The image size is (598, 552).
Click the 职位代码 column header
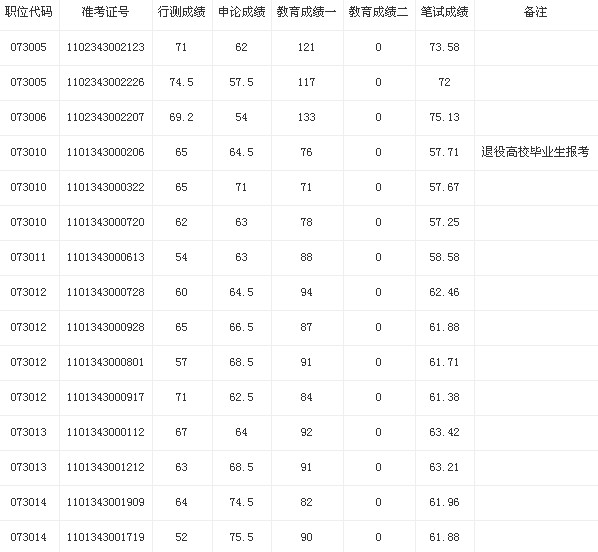[29, 12]
